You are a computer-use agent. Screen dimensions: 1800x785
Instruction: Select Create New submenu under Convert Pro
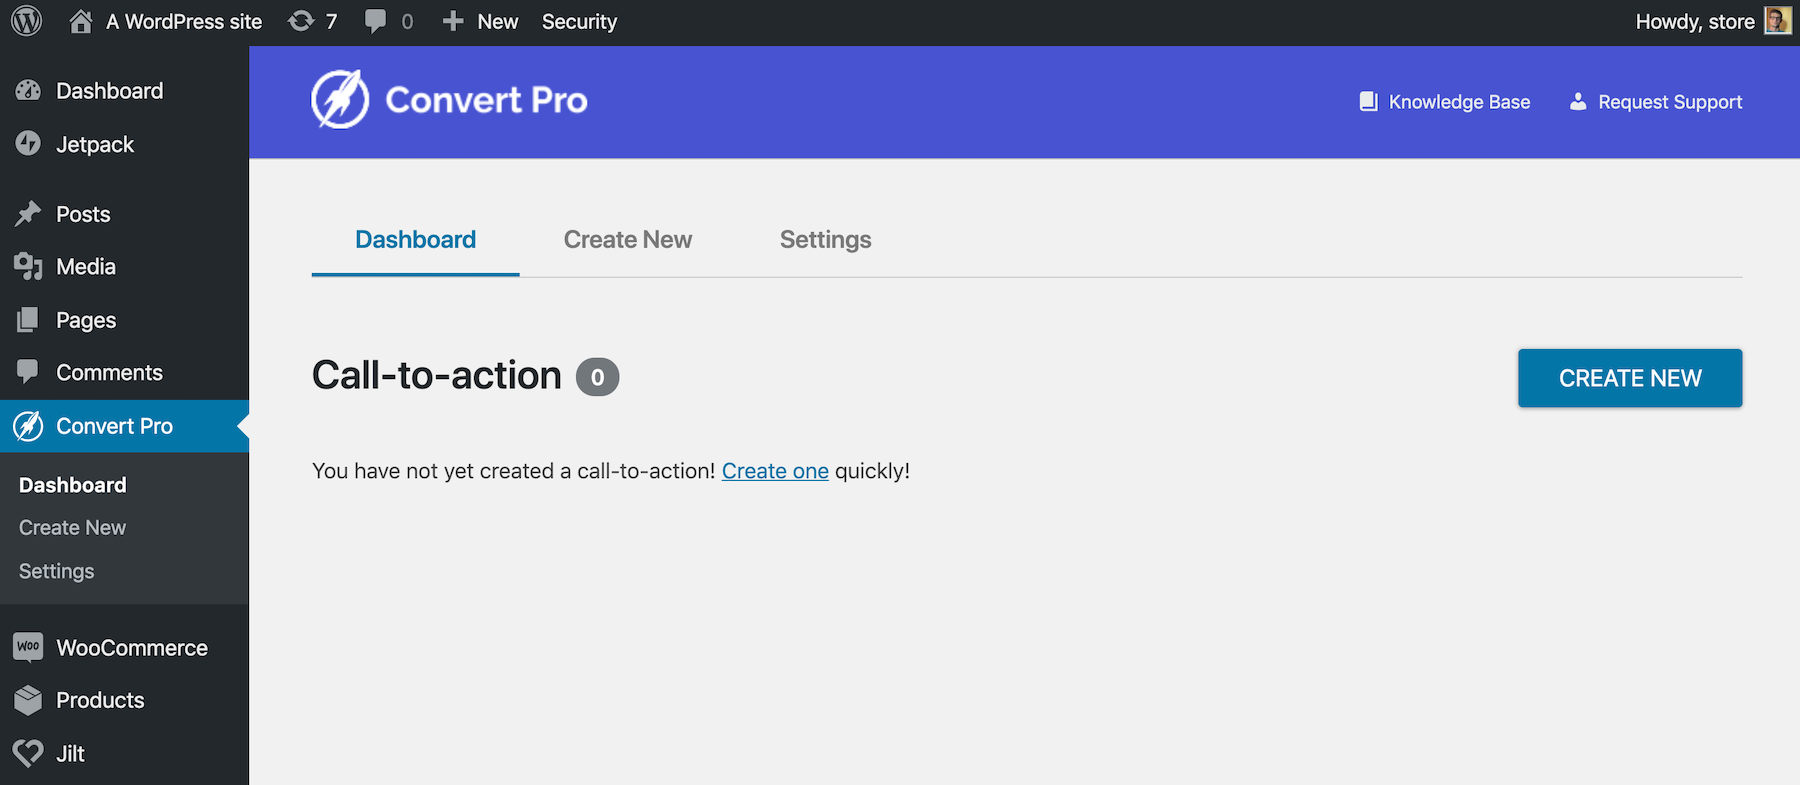tap(73, 528)
